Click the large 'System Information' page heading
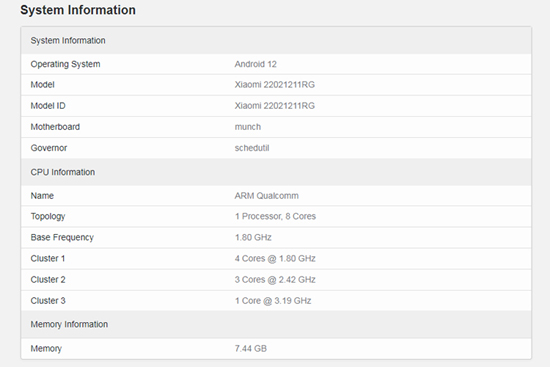Viewport: 550px width, 367px height. 78,10
